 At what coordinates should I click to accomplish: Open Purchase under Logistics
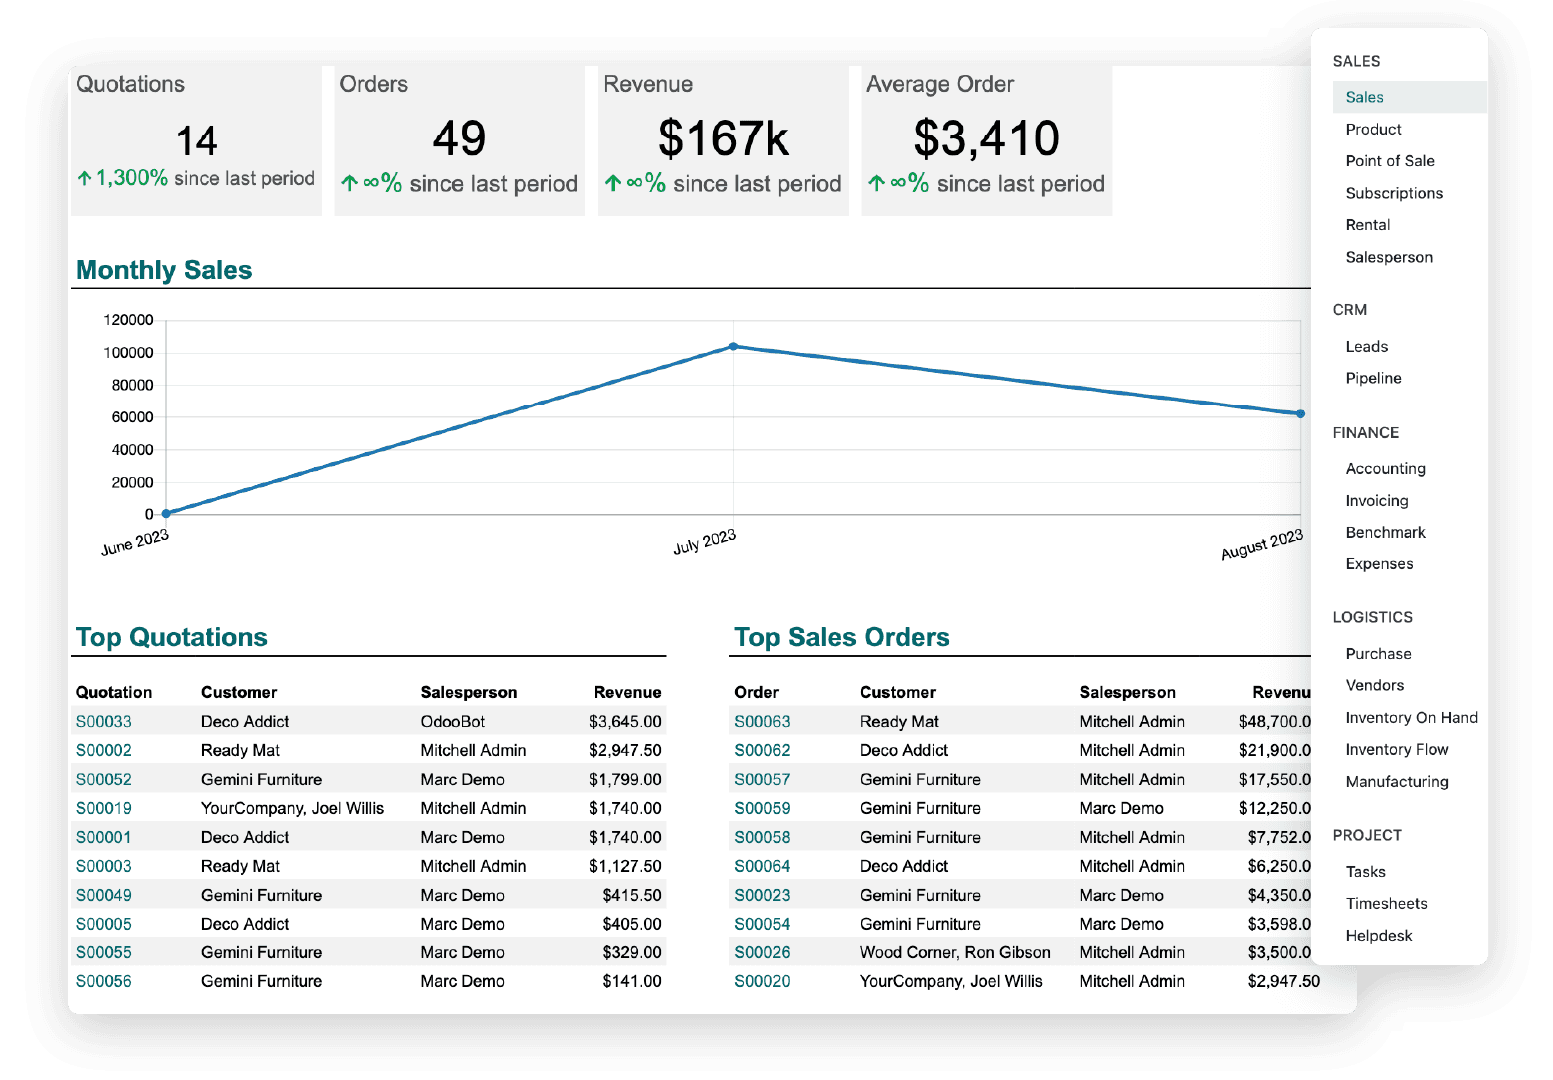1378,653
